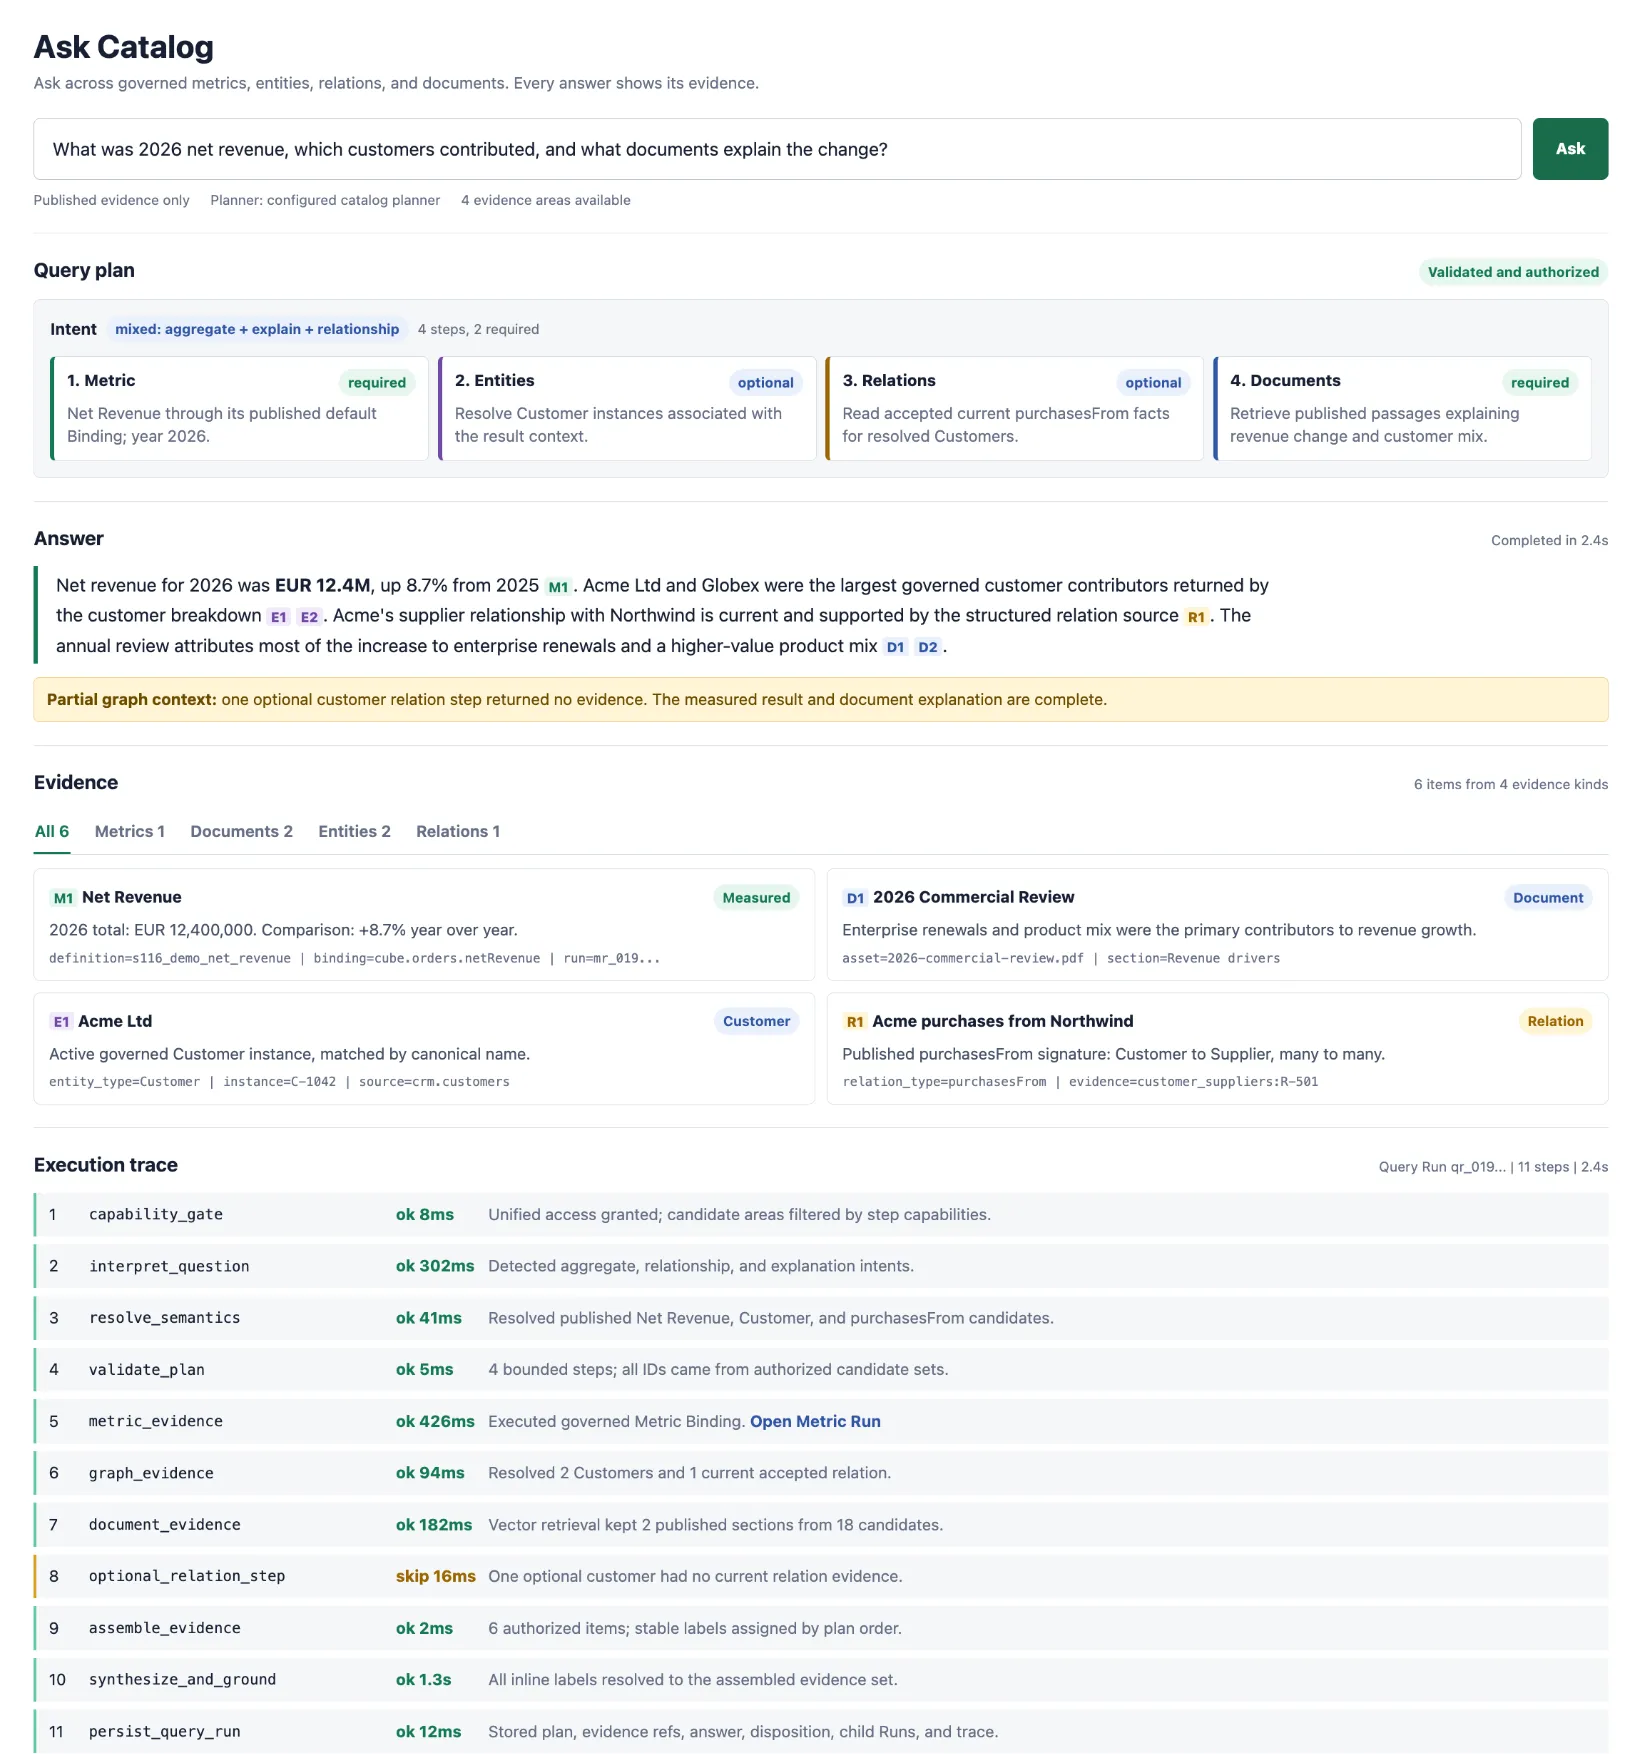1644x1754 pixels.
Task: Click the green Ask button
Action: tap(1569, 149)
